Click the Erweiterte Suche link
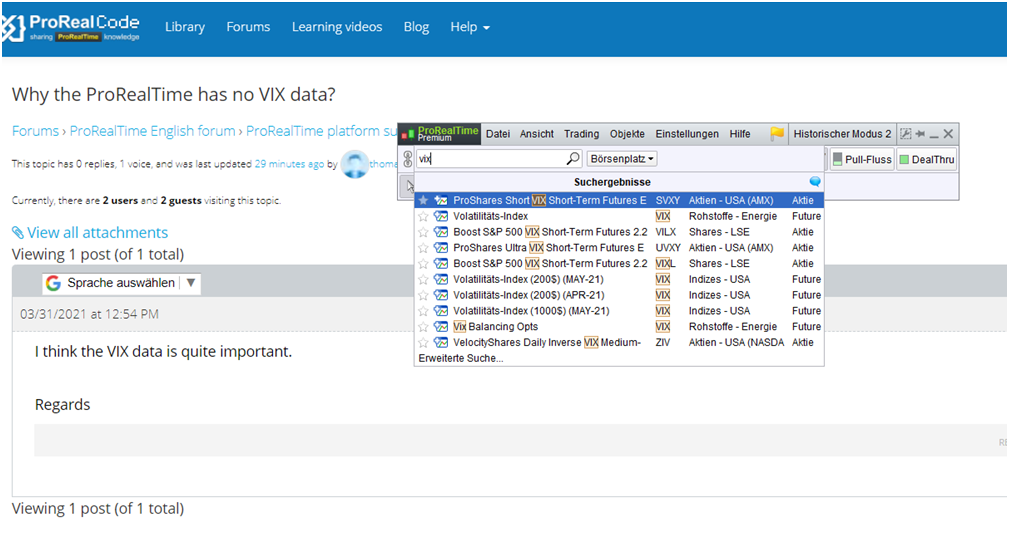Screen dimensions: 1009x540 pos(461,358)
